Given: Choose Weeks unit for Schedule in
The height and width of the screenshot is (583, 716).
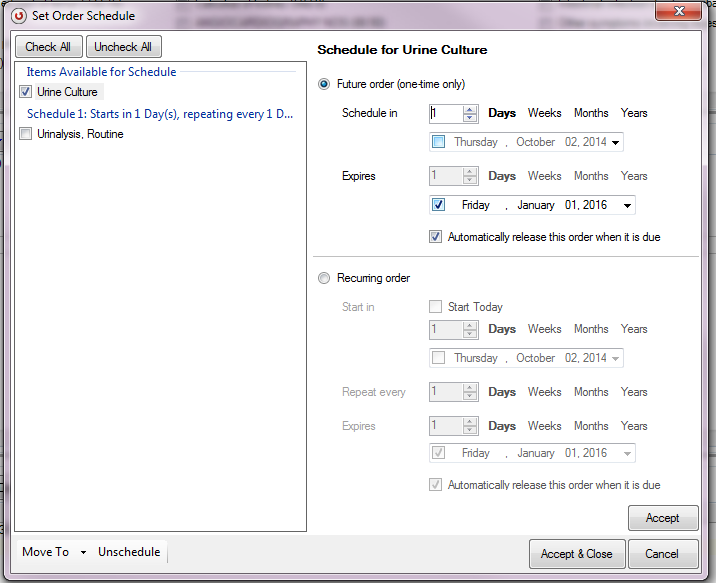Looking at the screenshot, I should pyautogui.click(x=544, y=113).
